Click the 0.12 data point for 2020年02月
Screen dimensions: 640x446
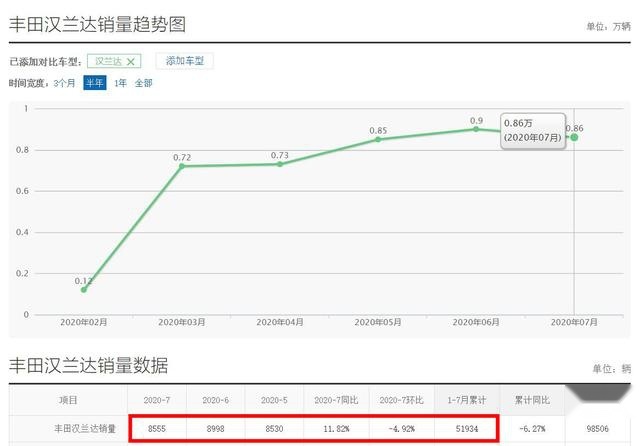pos(84,290)
